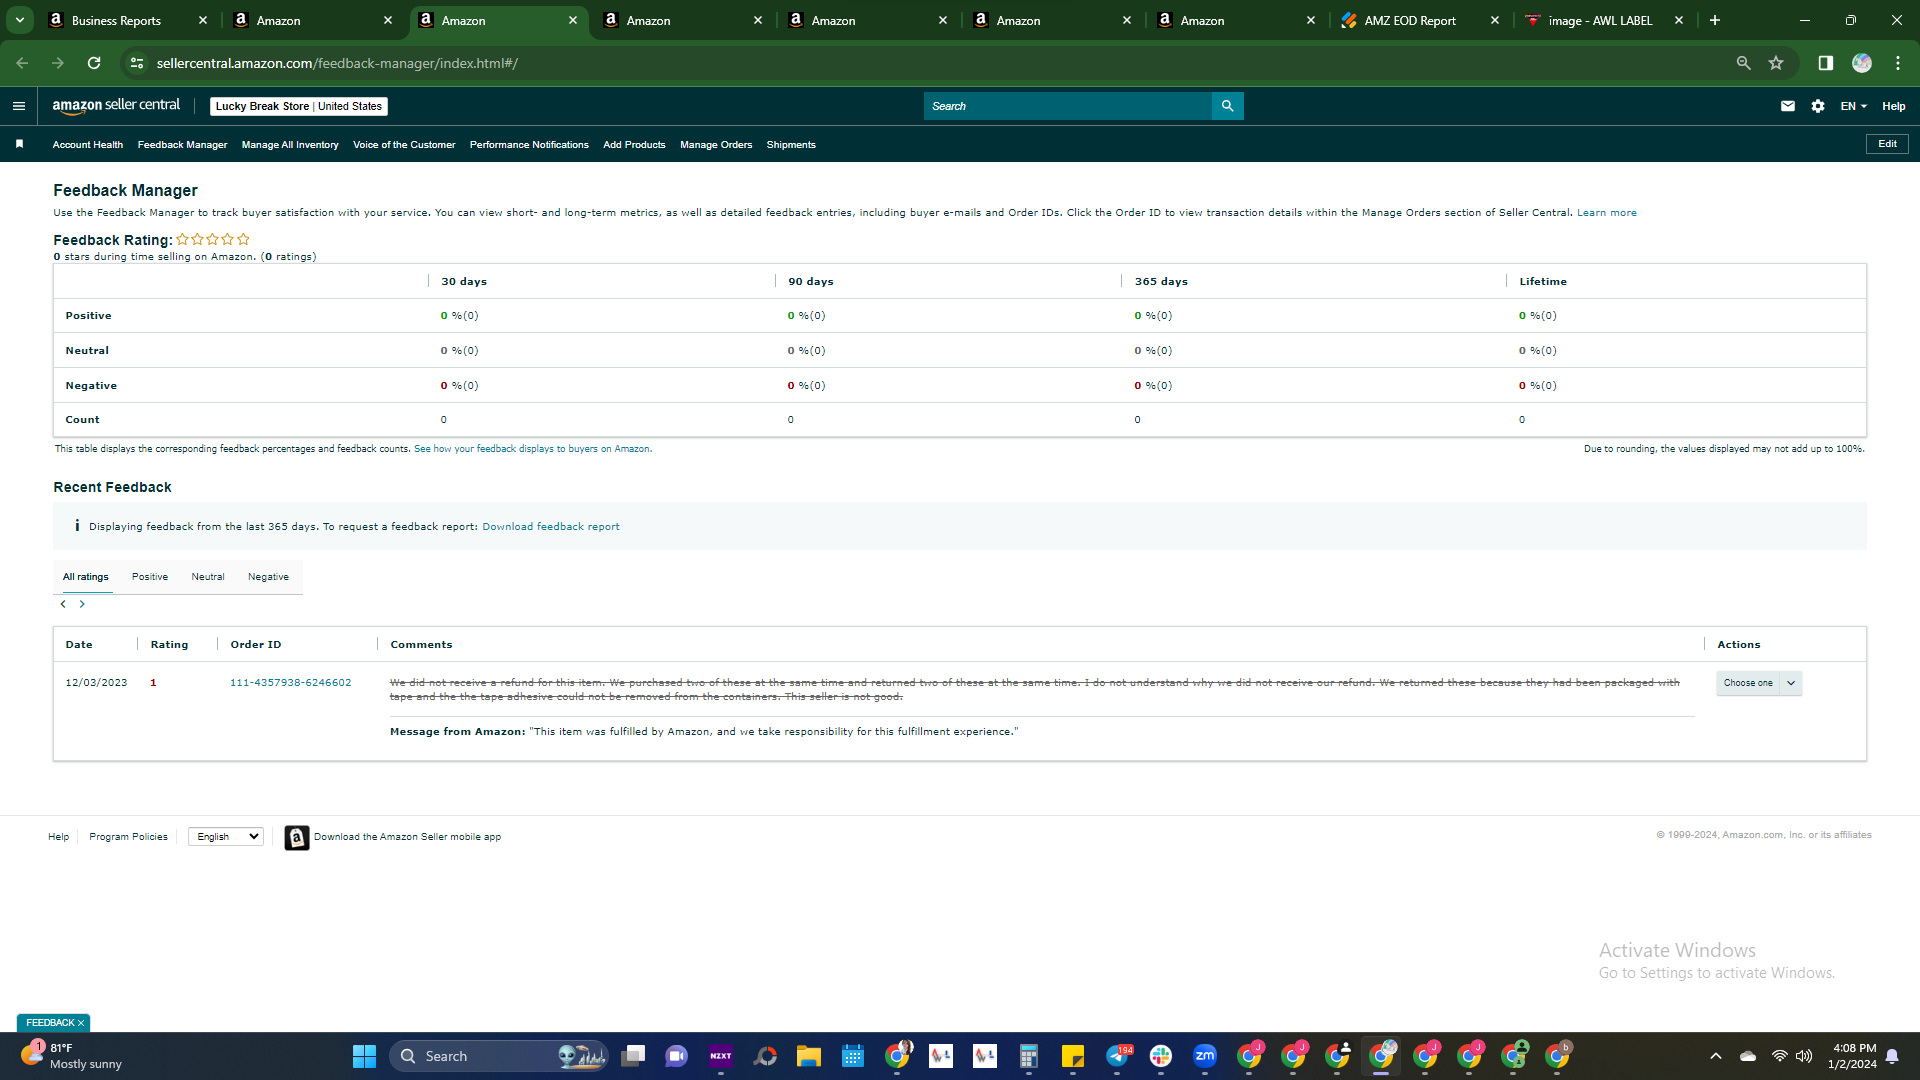The width and height of the screenshot is (1920, 1080).
Task: Switch to the Business Reports browser tab
Action: 128,20
